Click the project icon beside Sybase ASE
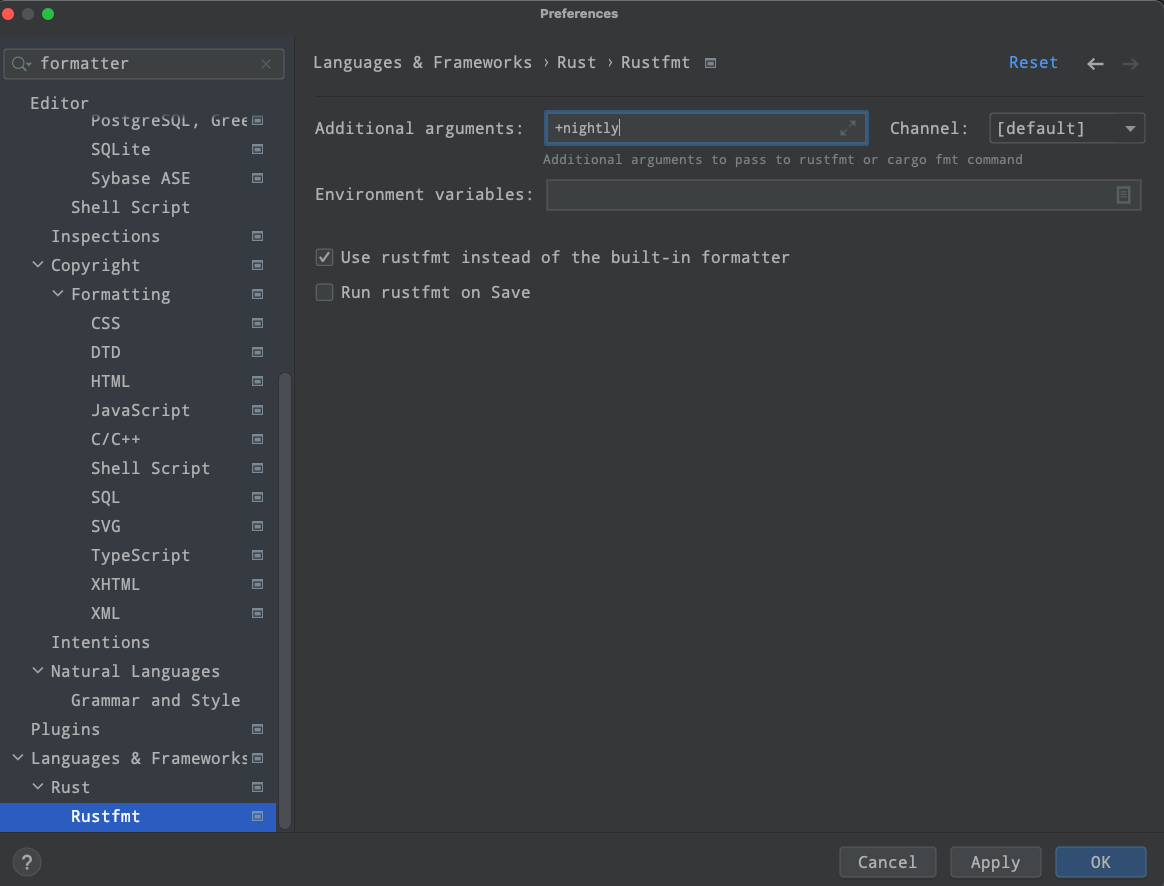Viewport: 1164px width, 886px height. pyautogui.click(x=258, y=178)
